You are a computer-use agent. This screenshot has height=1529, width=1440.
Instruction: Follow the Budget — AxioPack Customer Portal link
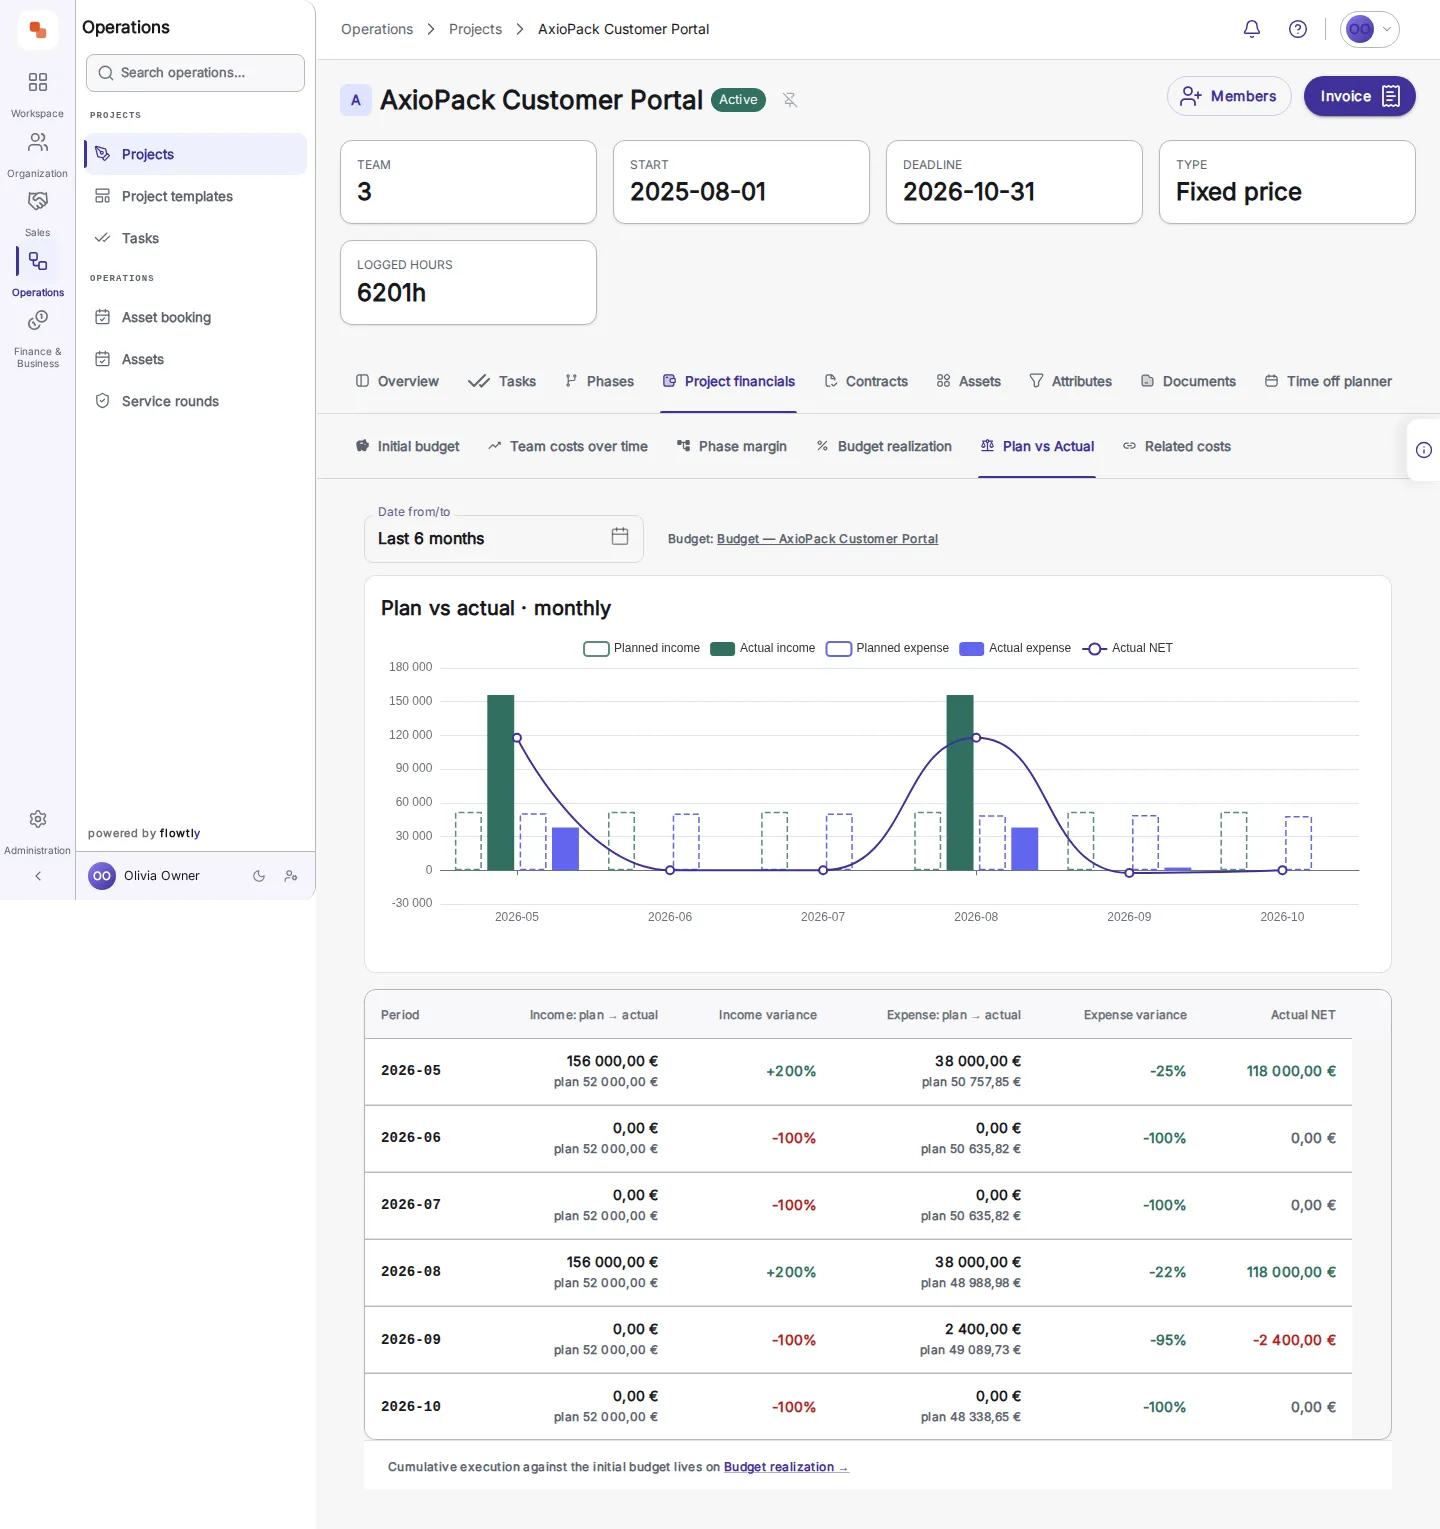pyautogui.click(x=828, y=539)
